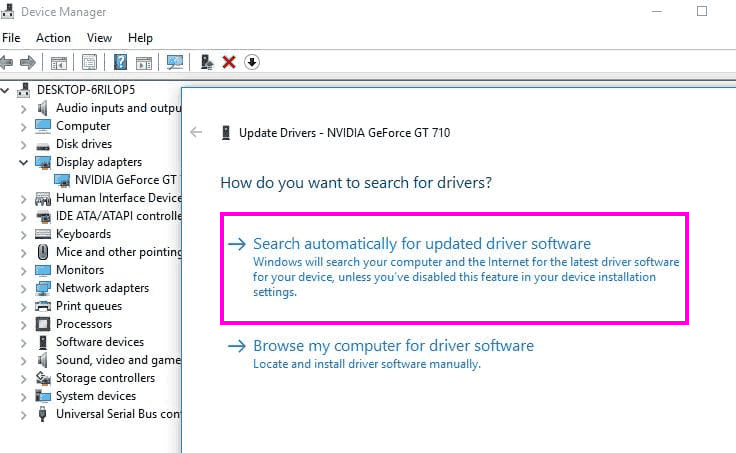
Task: Click the Update driver toolbar icon
Action: click(207, 62)
